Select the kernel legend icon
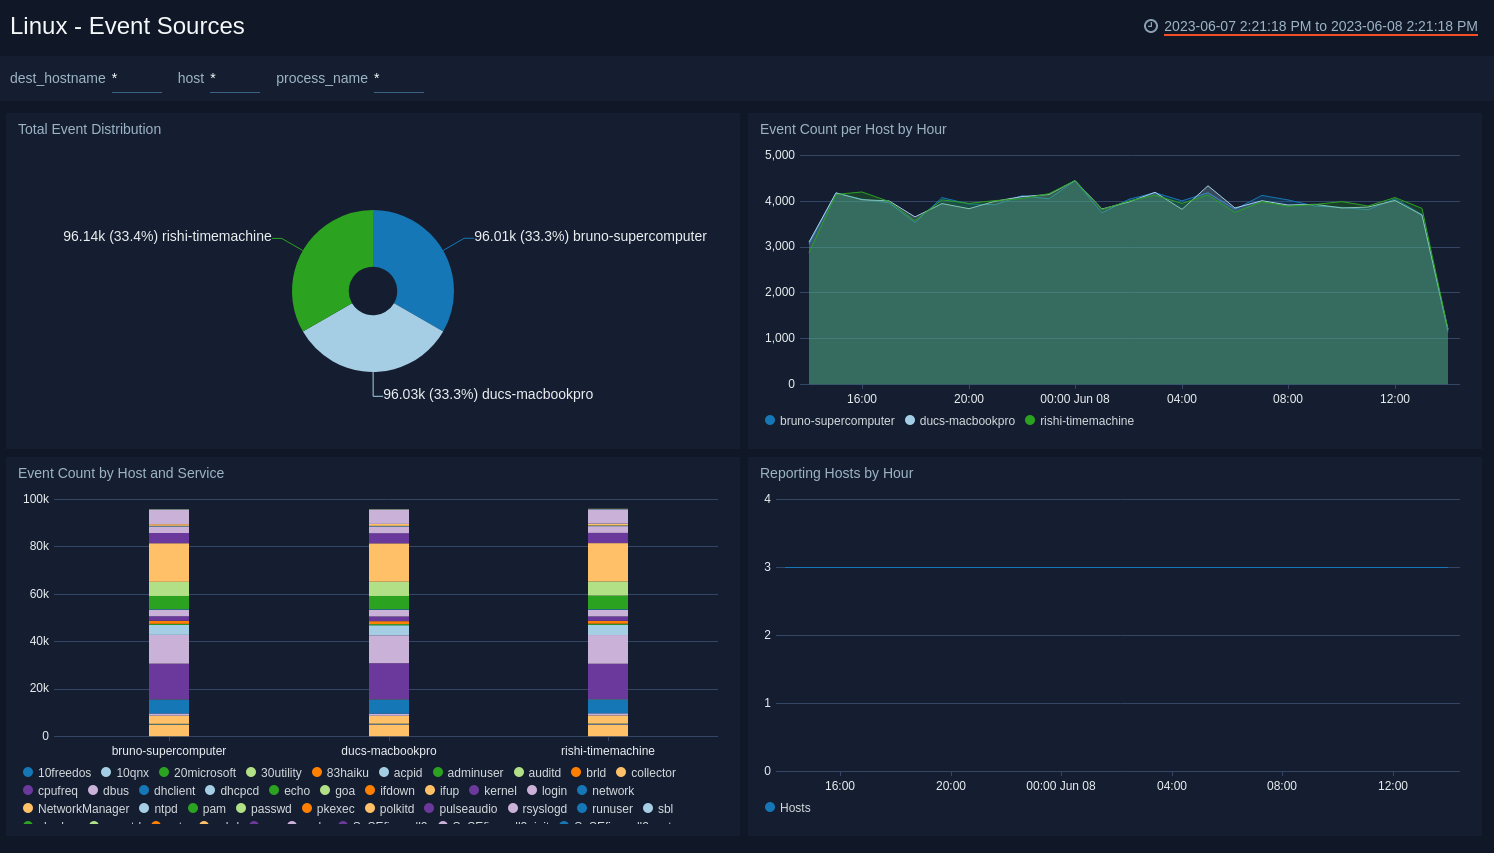The height and width of the screenshot is (853, 1494). (x=473, y=790)
